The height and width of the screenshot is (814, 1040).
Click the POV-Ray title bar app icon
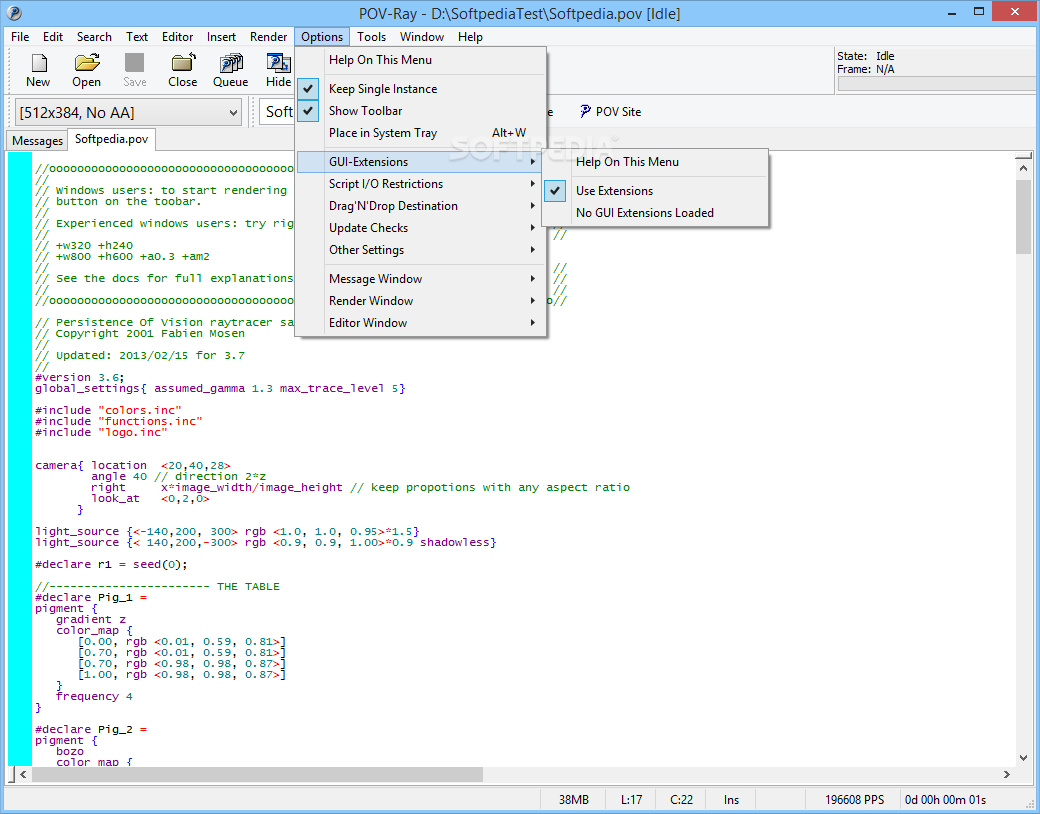[14, 13]
